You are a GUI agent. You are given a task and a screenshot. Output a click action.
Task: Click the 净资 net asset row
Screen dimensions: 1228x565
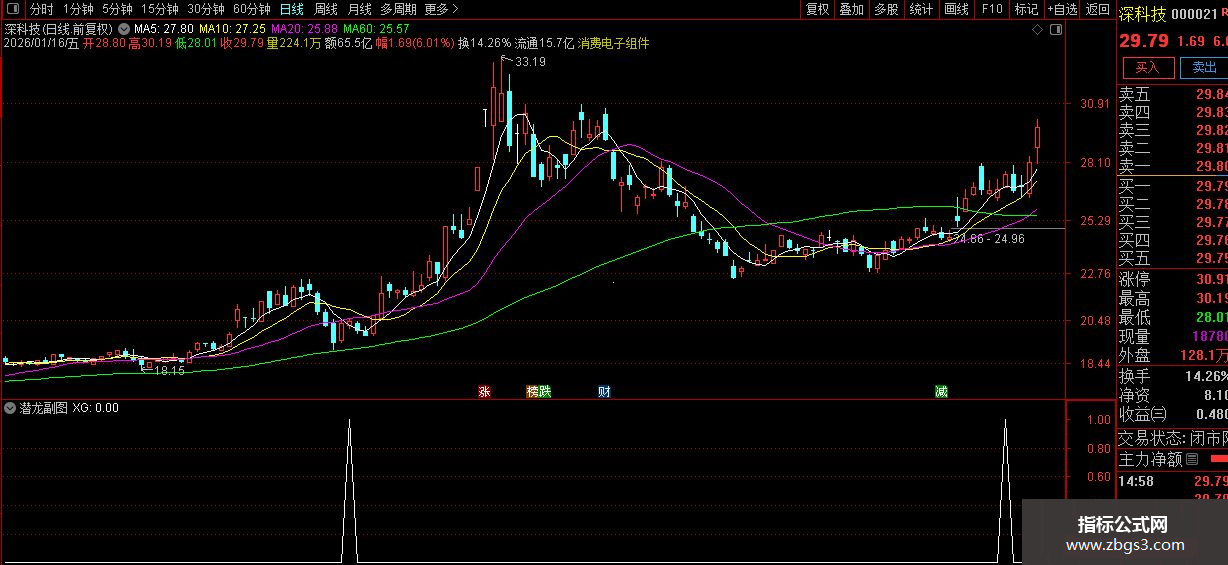1173,395
